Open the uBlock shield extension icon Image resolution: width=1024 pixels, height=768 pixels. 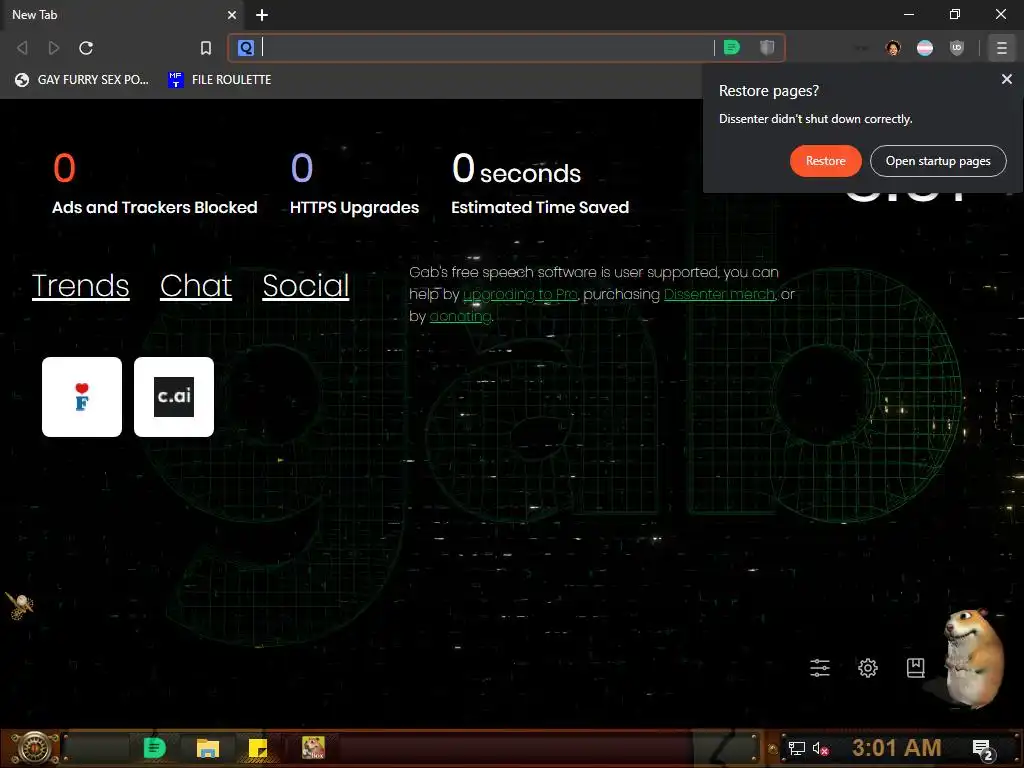[957, 48]
